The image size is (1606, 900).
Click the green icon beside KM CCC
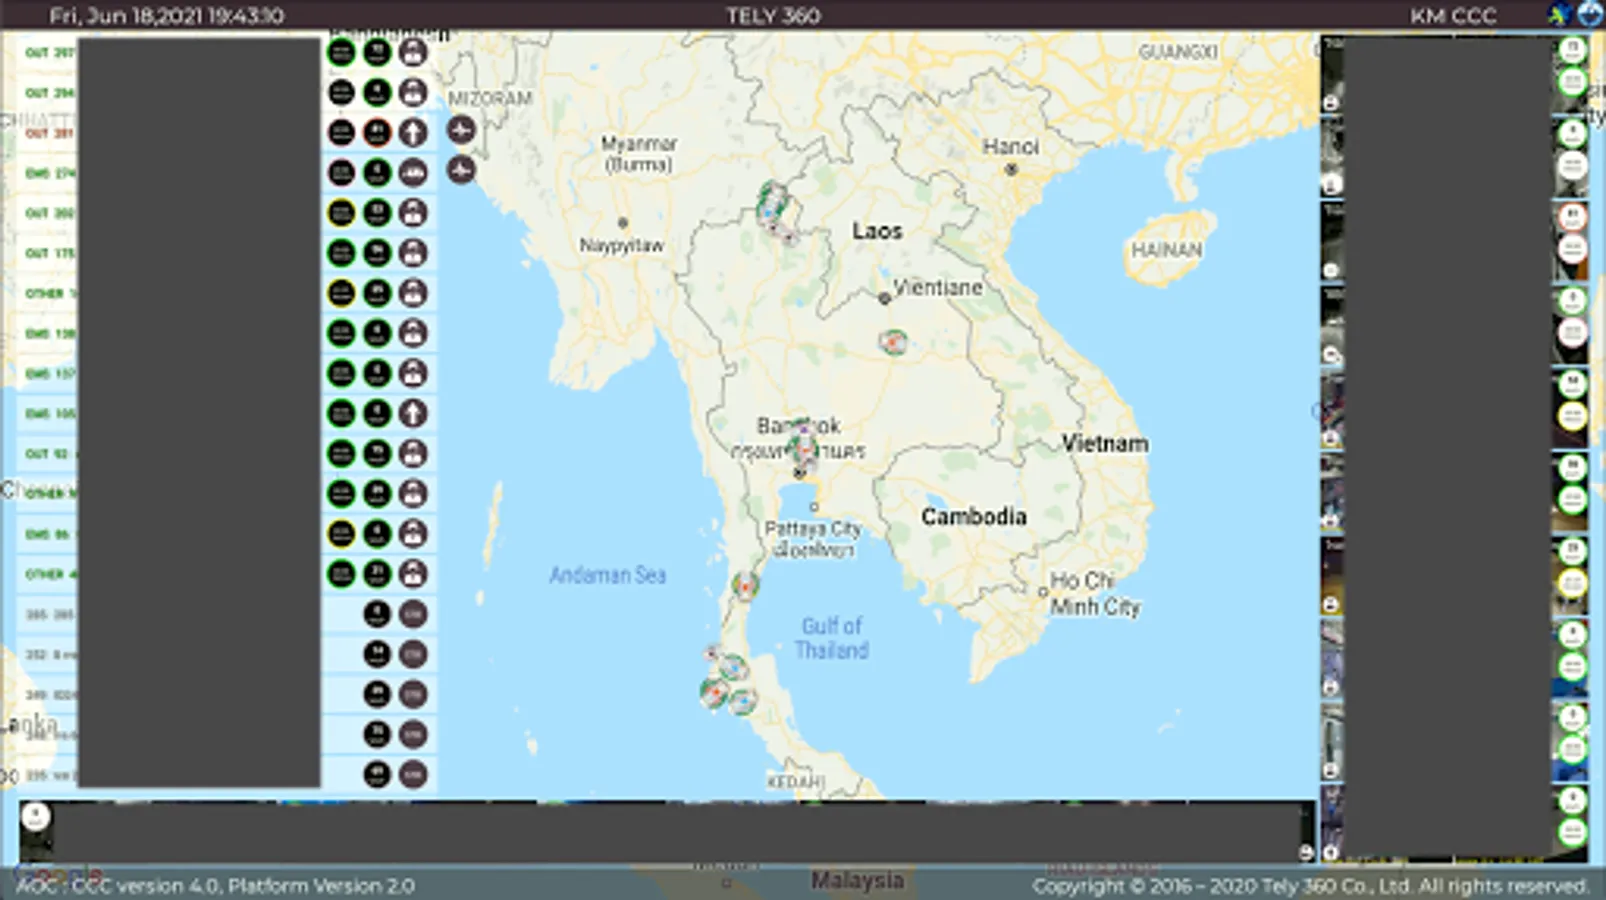1560,14
